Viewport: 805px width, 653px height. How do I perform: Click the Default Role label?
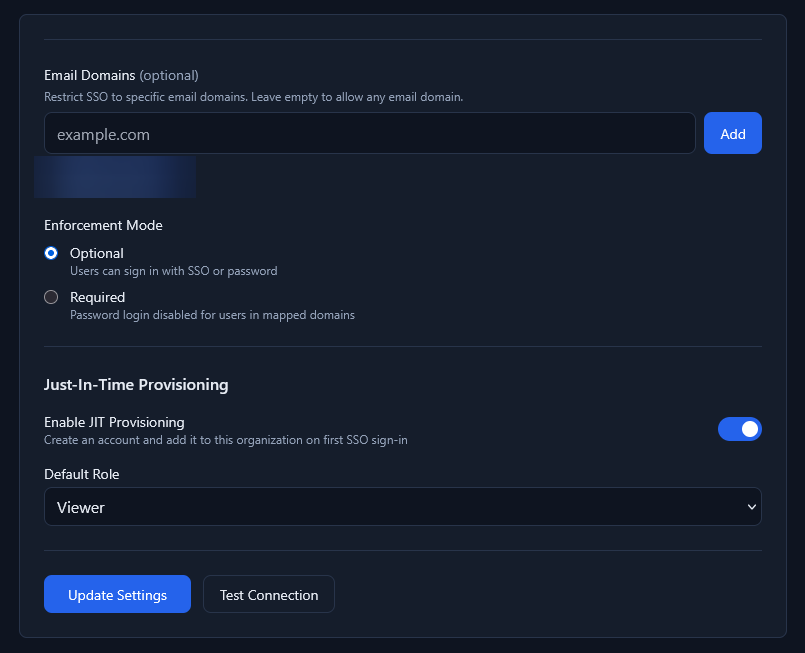click(x=82, y=474)
